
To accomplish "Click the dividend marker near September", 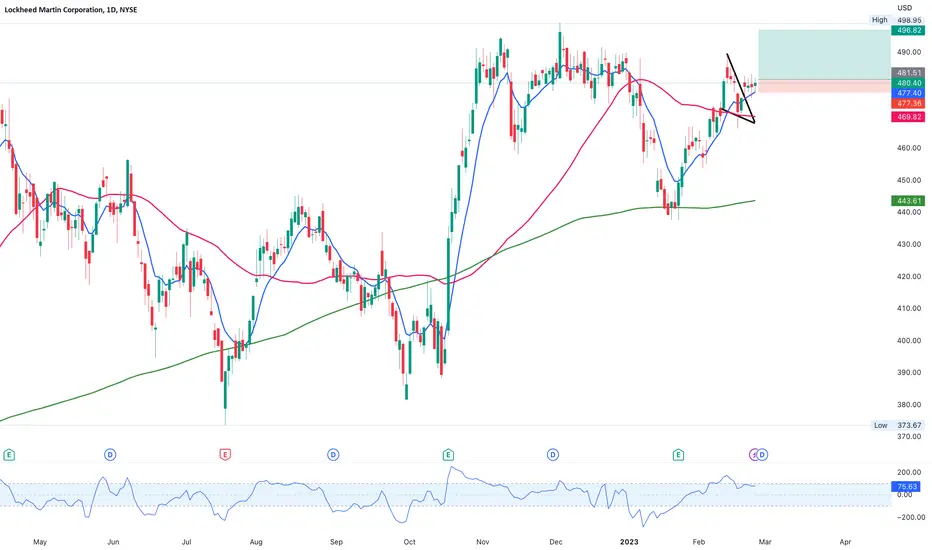I will pos(333,455).
